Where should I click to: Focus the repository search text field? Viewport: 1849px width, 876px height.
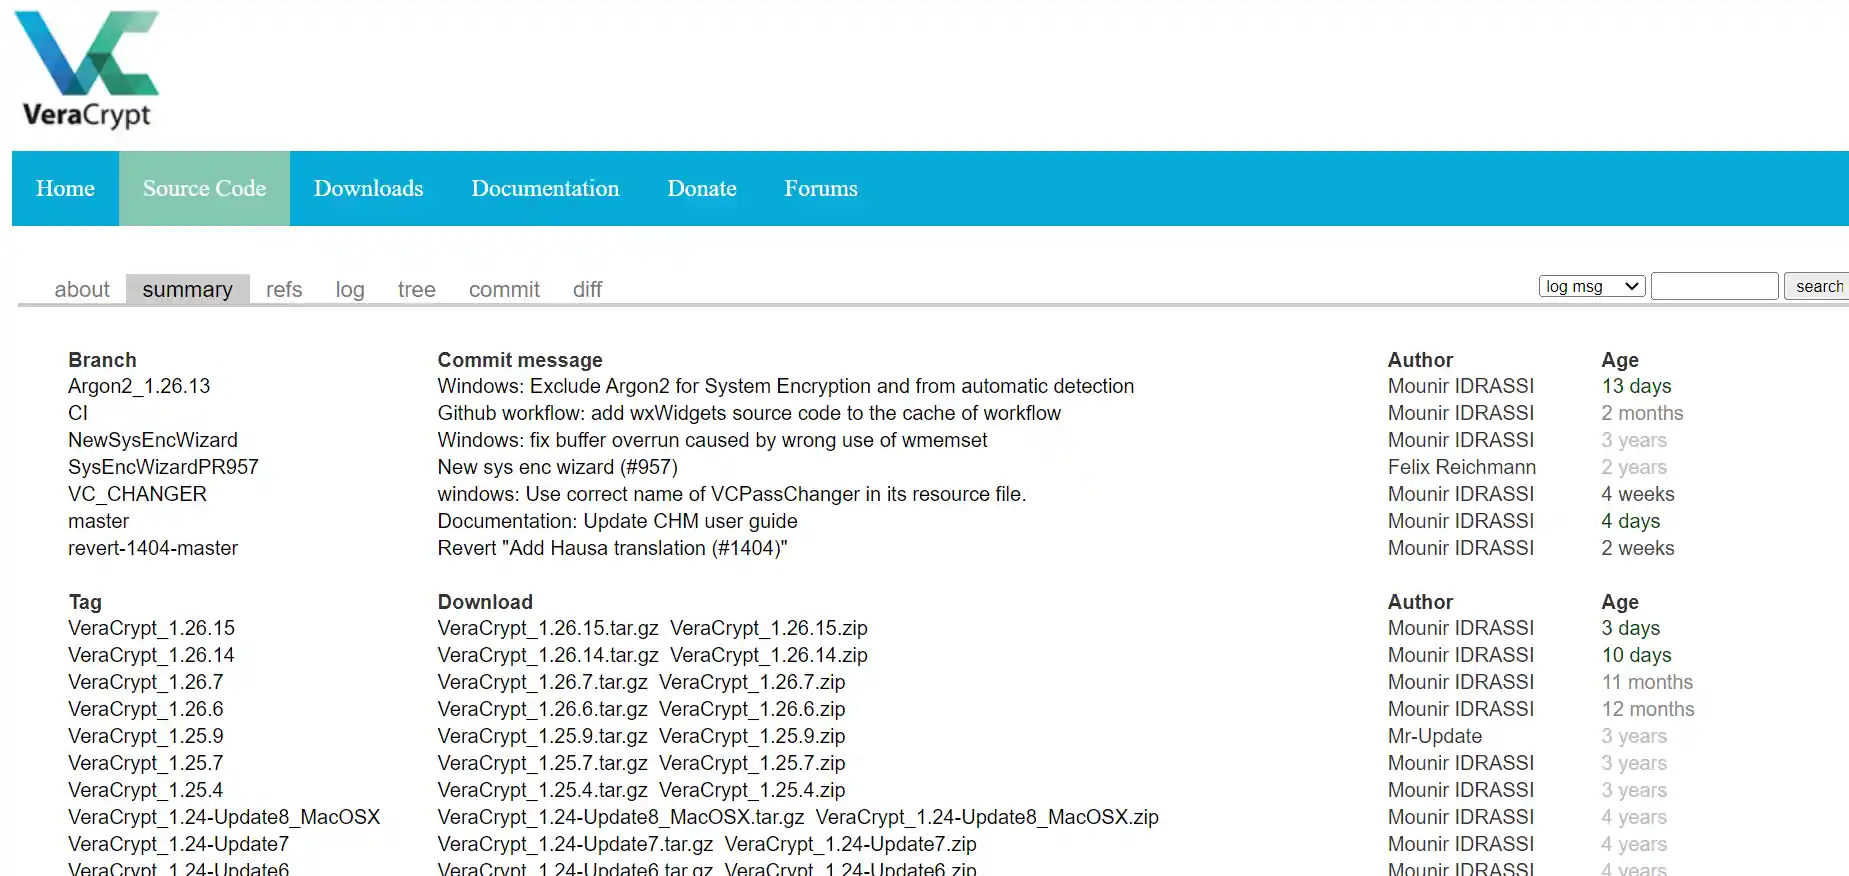click(1715, 286)
